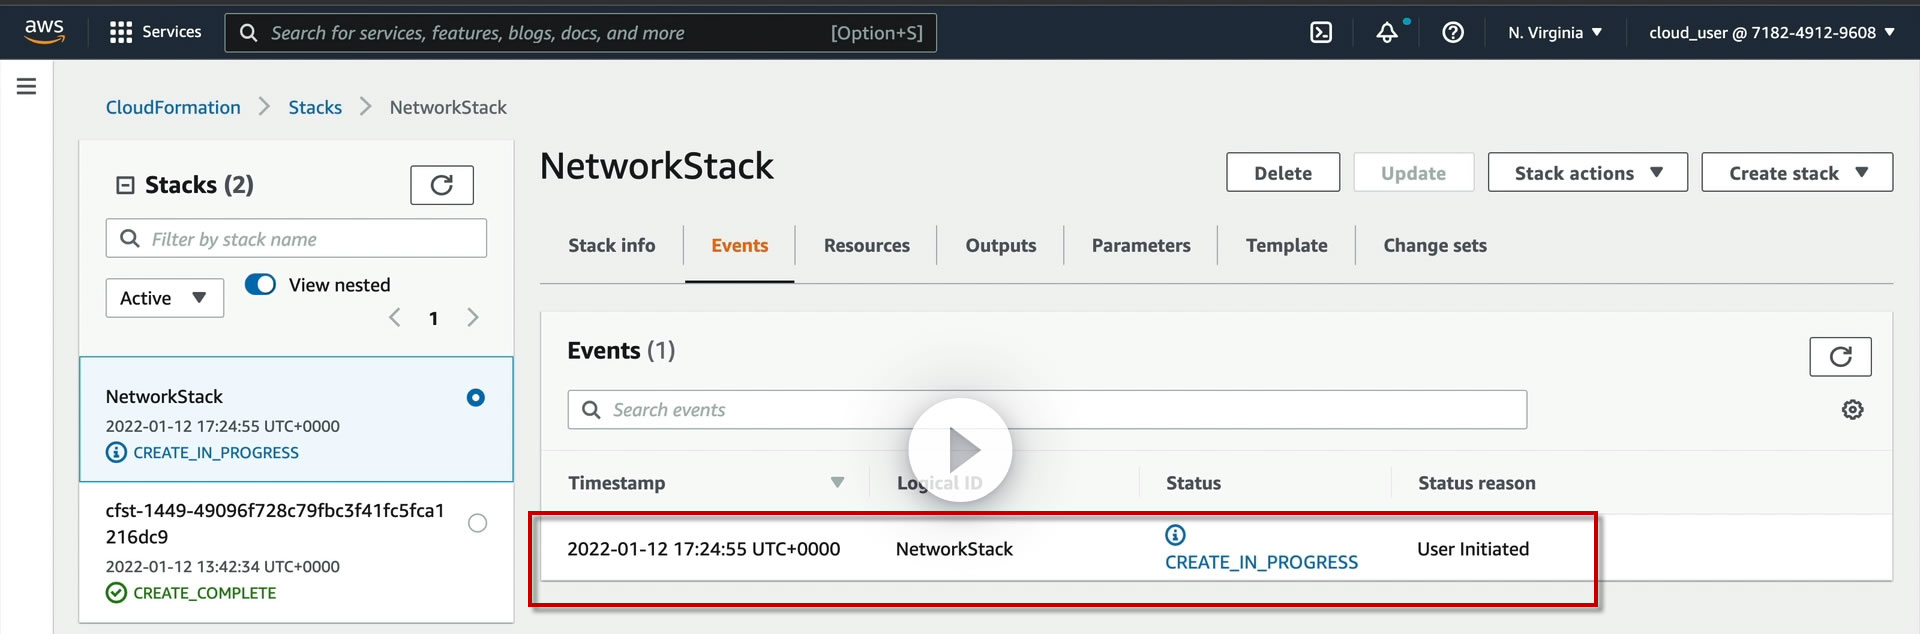Switch to the Template tab
The height and width of the screenshot is (634, 1920).
(x=1286, y=246)
